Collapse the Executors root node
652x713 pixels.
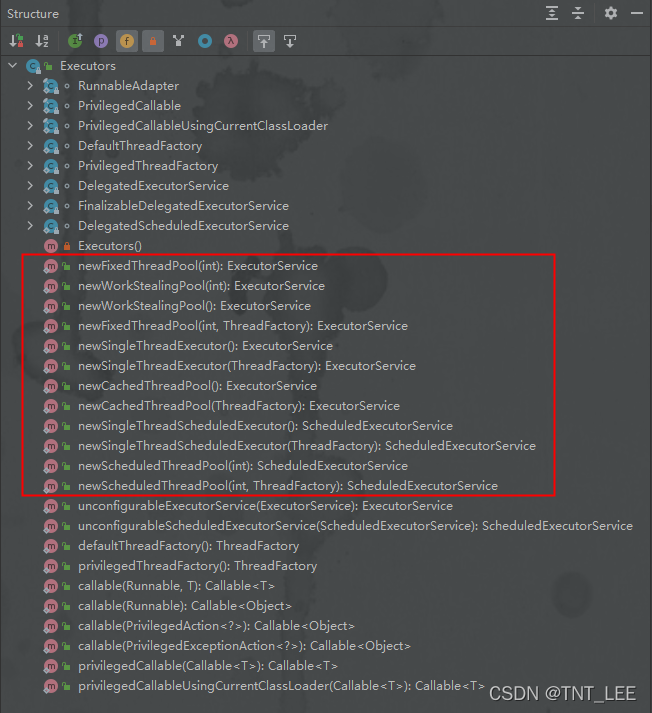pyautogui.click(x=13, y=65)
